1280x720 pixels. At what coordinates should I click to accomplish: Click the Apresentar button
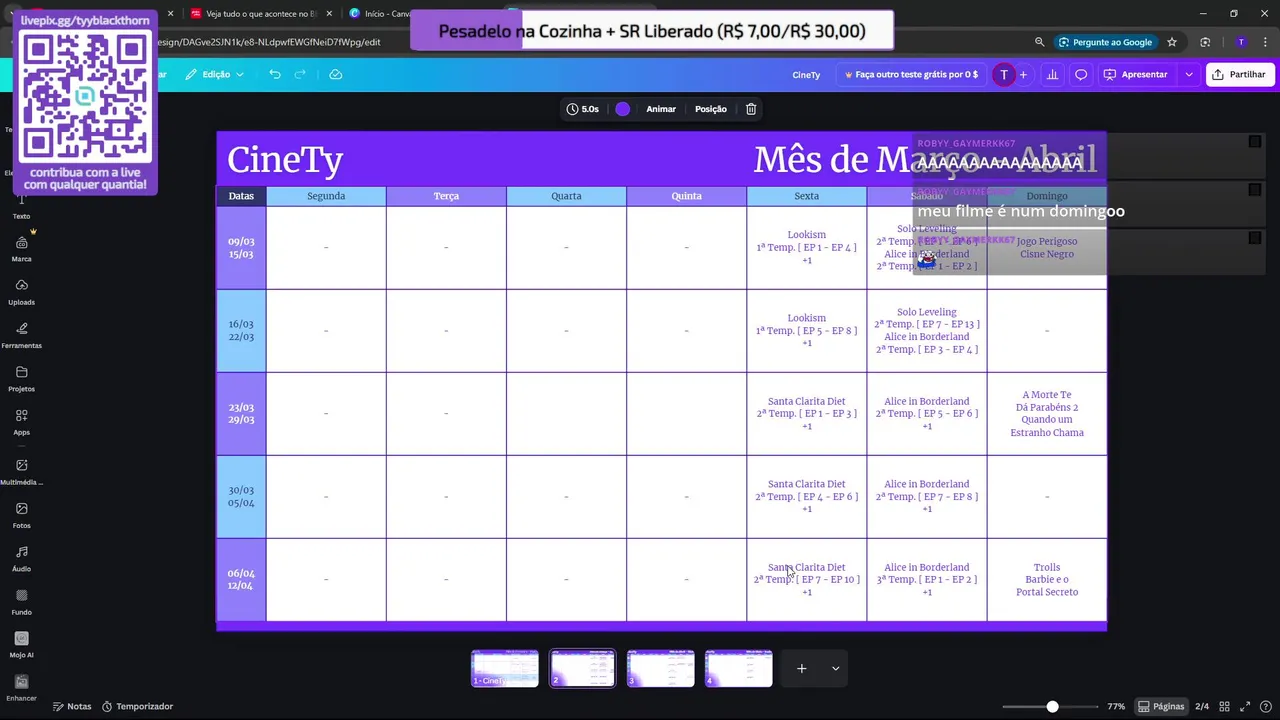click(1136, 74)
